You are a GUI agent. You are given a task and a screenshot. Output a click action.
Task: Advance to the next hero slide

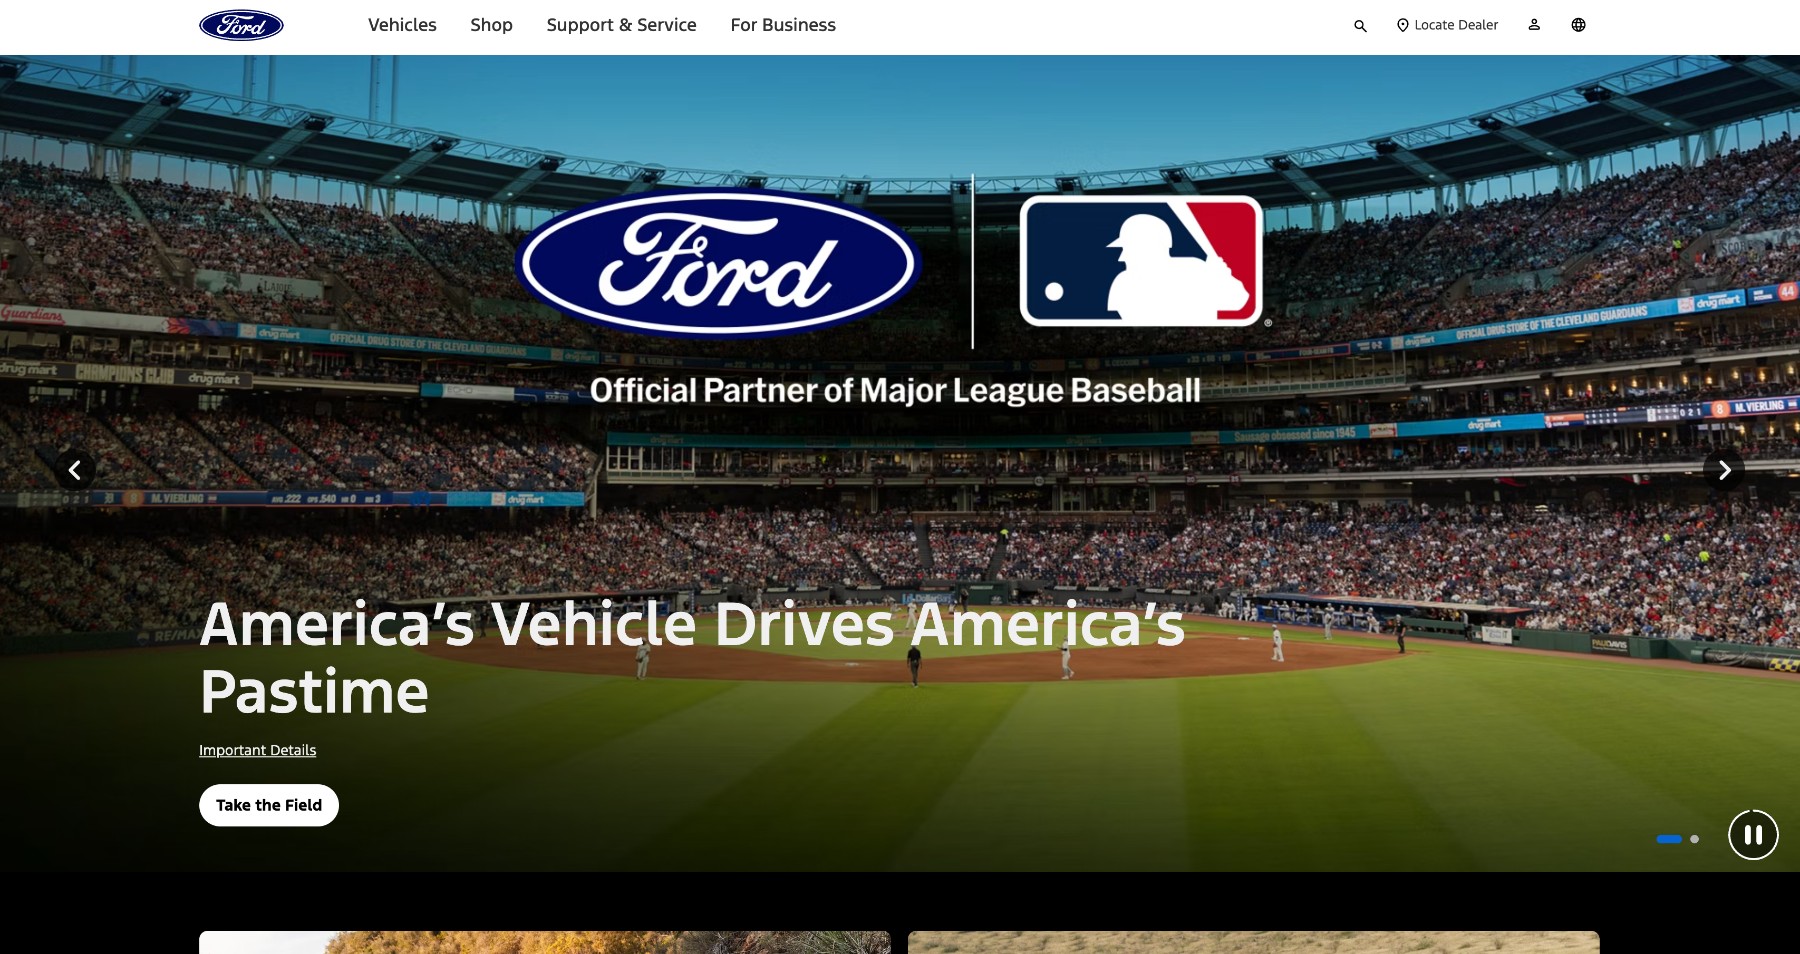click(x=1724, y=470)
